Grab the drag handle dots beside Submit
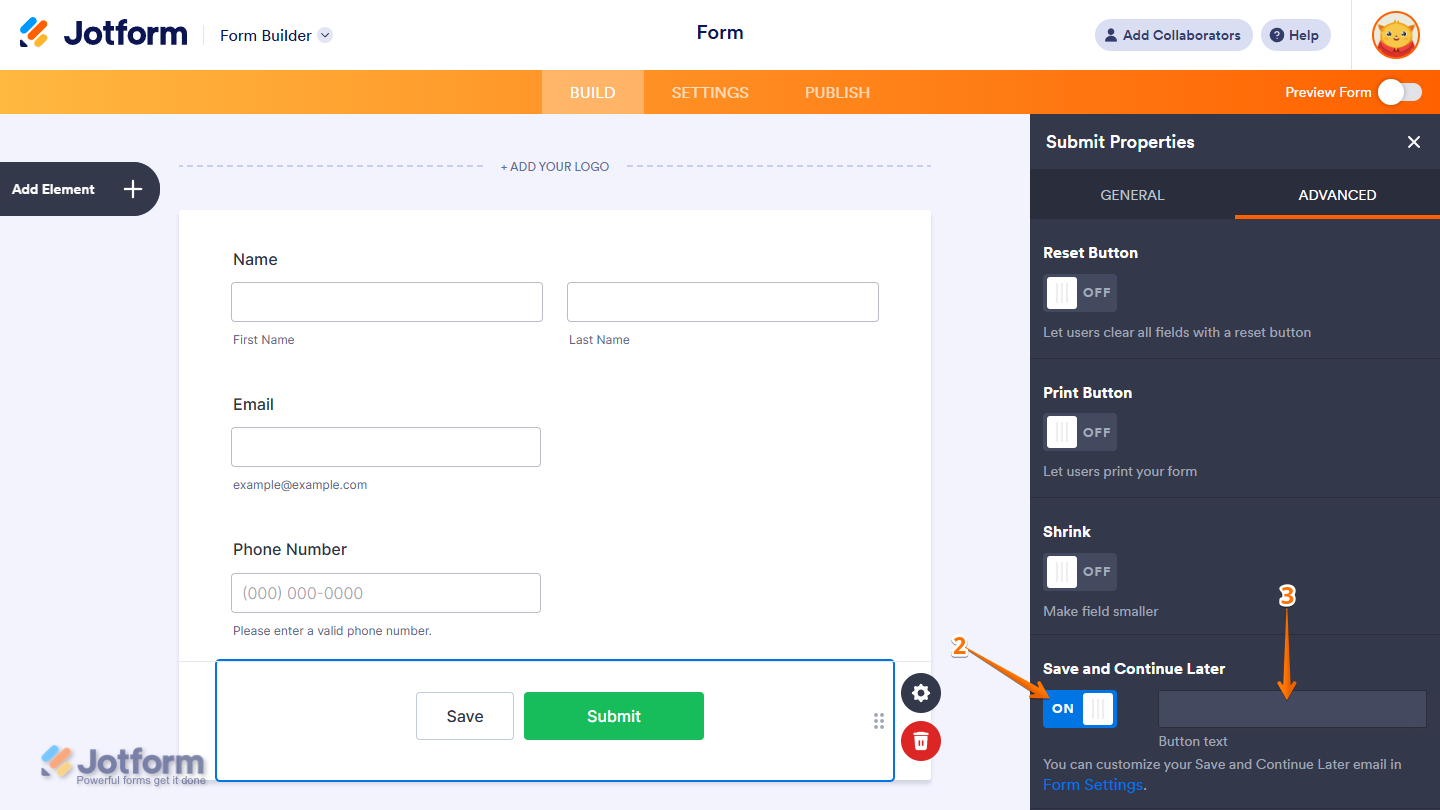The height and width of the screenshot is (810, 1440). [878, 721]
